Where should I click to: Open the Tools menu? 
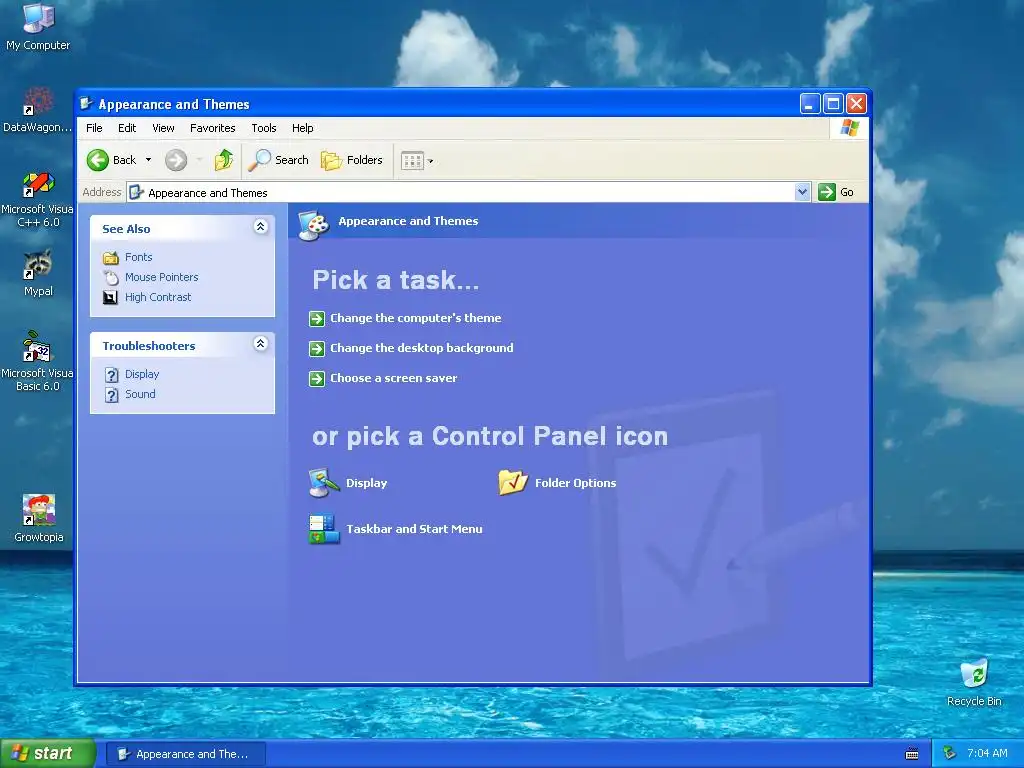click(264, 128)
